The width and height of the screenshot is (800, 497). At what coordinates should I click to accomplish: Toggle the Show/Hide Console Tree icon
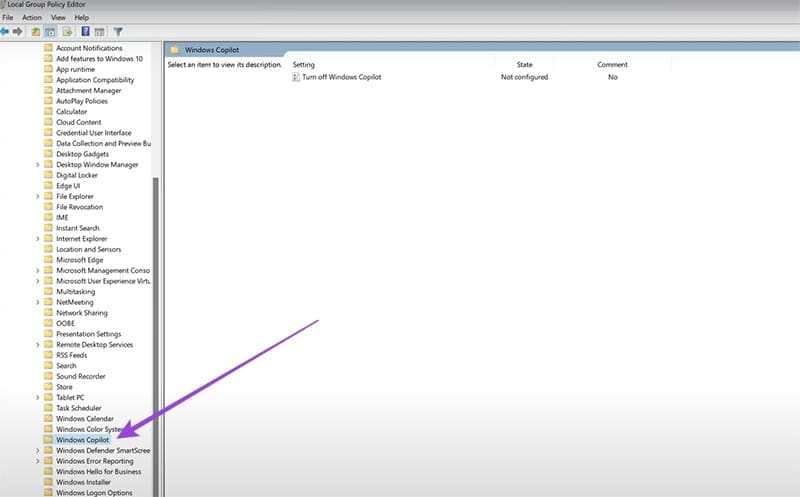(x=50, y=32)
